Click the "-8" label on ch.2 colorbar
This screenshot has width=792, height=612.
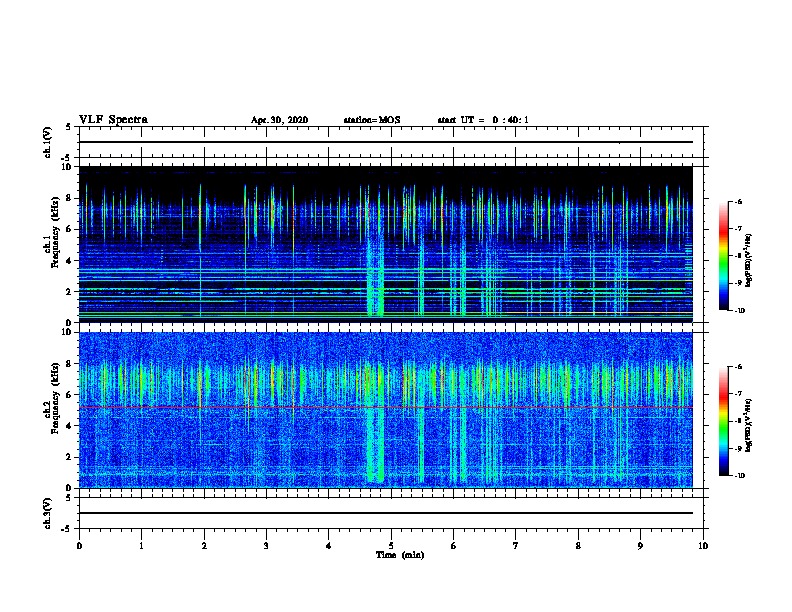(x=738, y=421)
